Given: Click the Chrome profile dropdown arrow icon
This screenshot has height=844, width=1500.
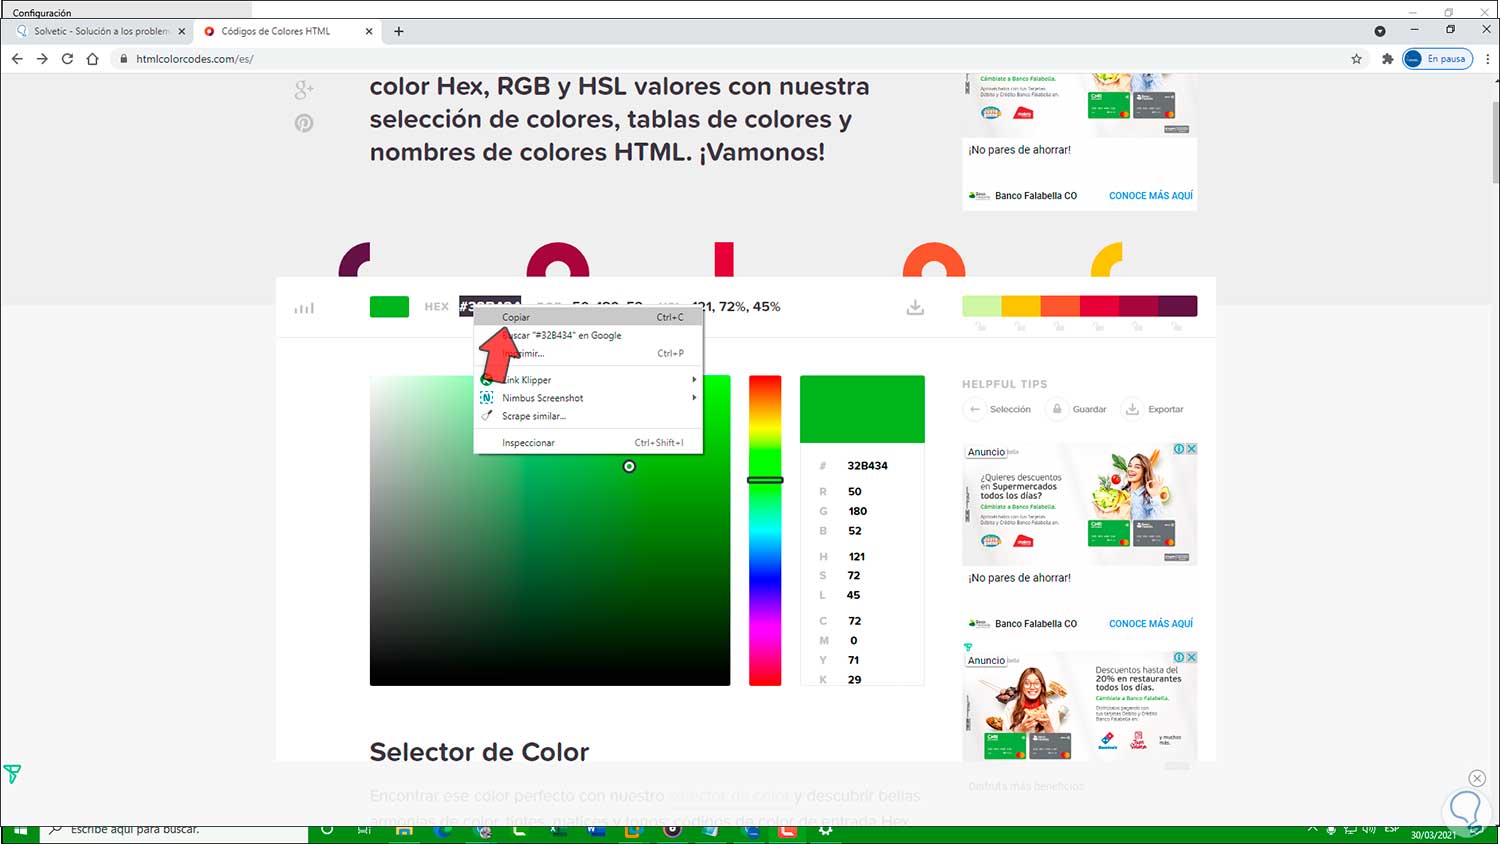Looking at the screenshot, I should 1380,31.
